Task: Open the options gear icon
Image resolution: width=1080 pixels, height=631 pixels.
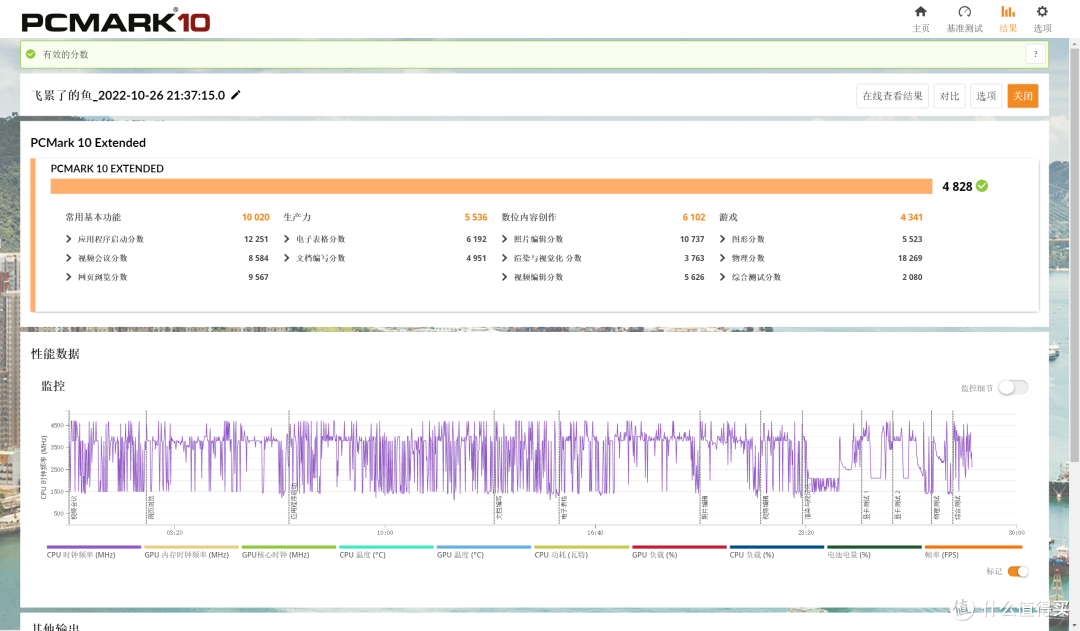Action: pos(1042,11)
